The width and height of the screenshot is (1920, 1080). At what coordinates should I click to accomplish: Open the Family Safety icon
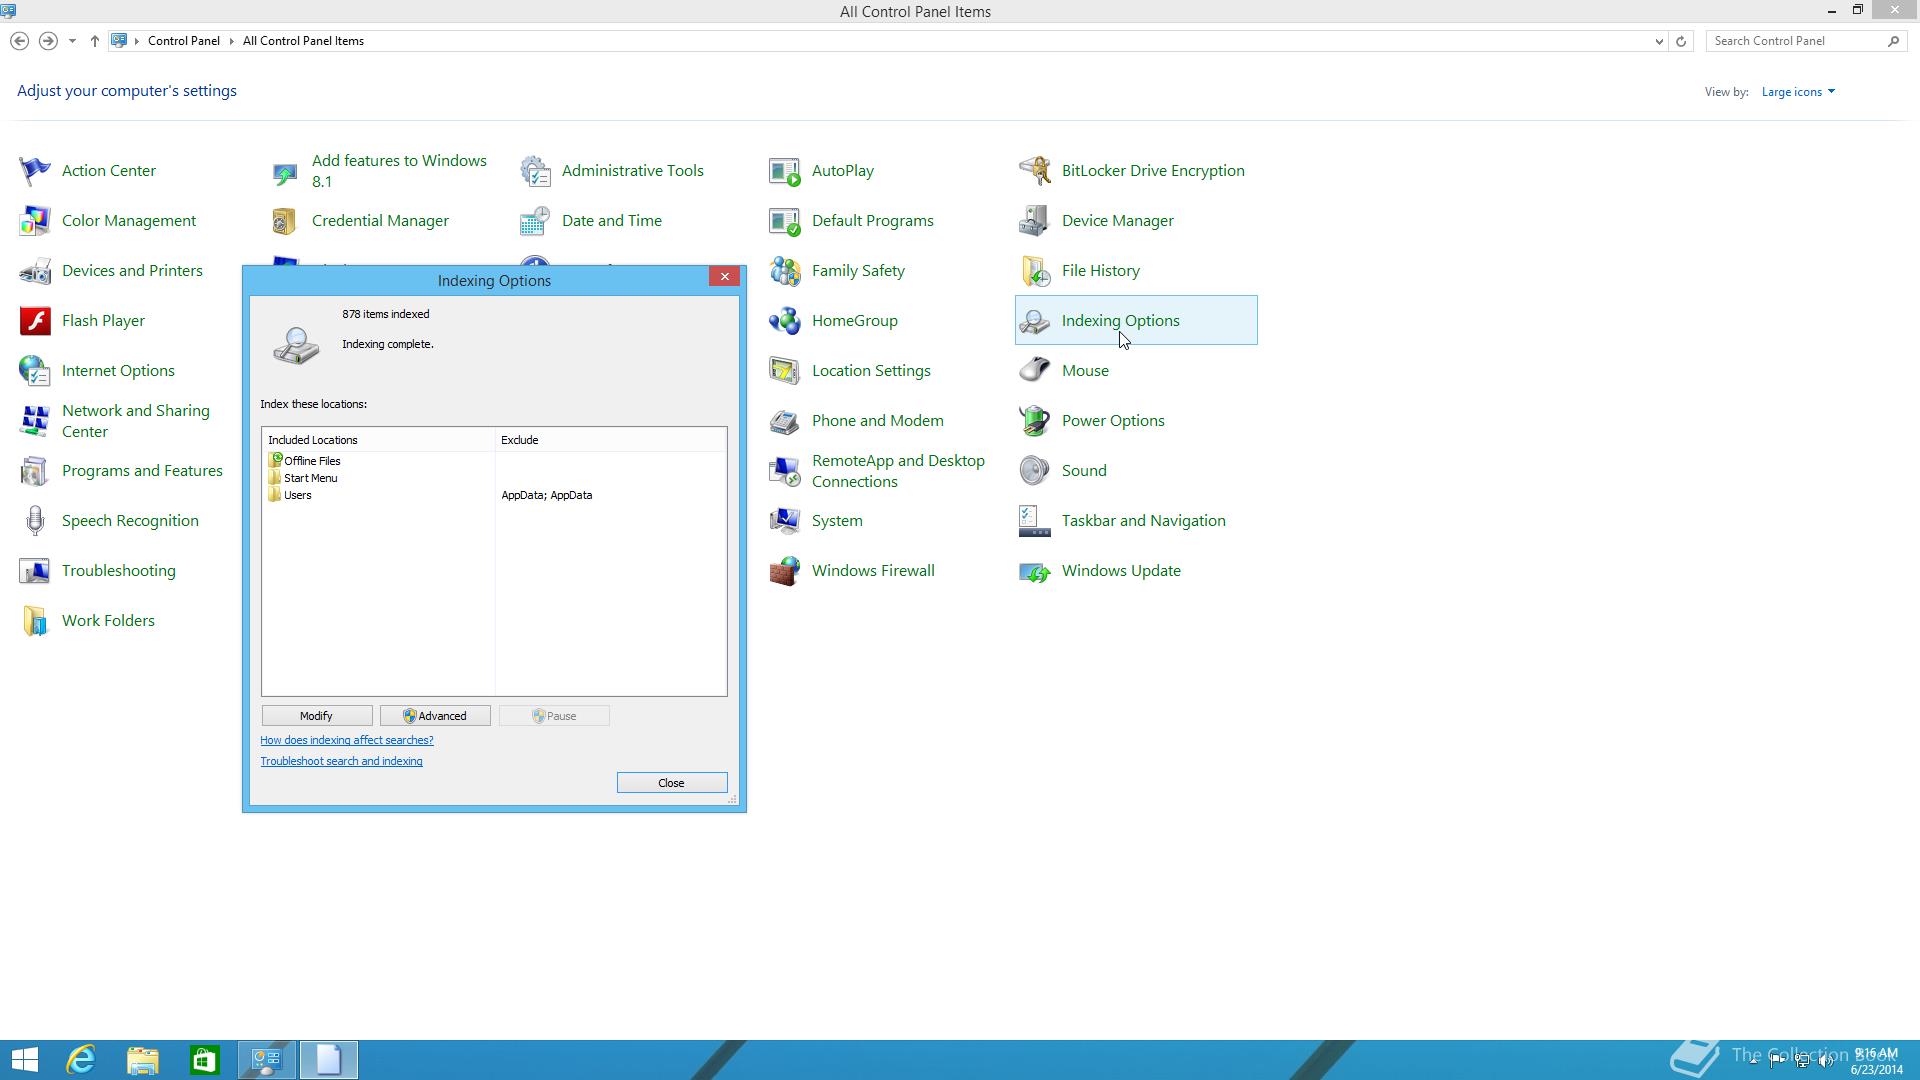[x=785, y=271]
